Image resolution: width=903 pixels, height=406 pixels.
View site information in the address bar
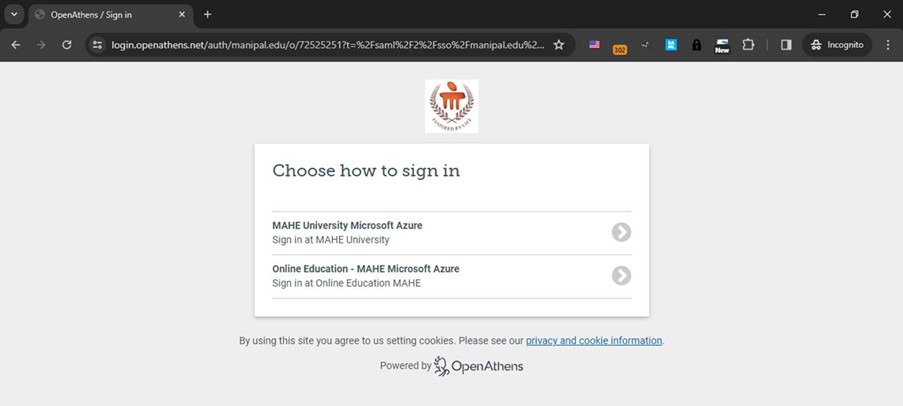(97, 45)
